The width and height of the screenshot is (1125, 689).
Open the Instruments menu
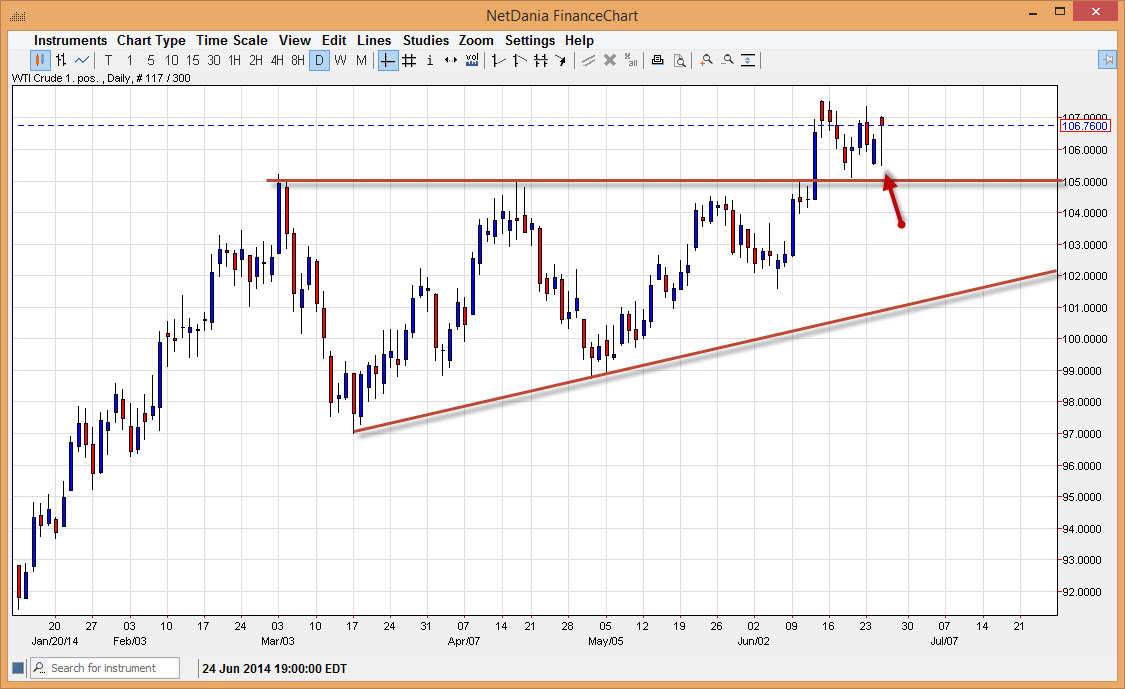pos(70,40)
